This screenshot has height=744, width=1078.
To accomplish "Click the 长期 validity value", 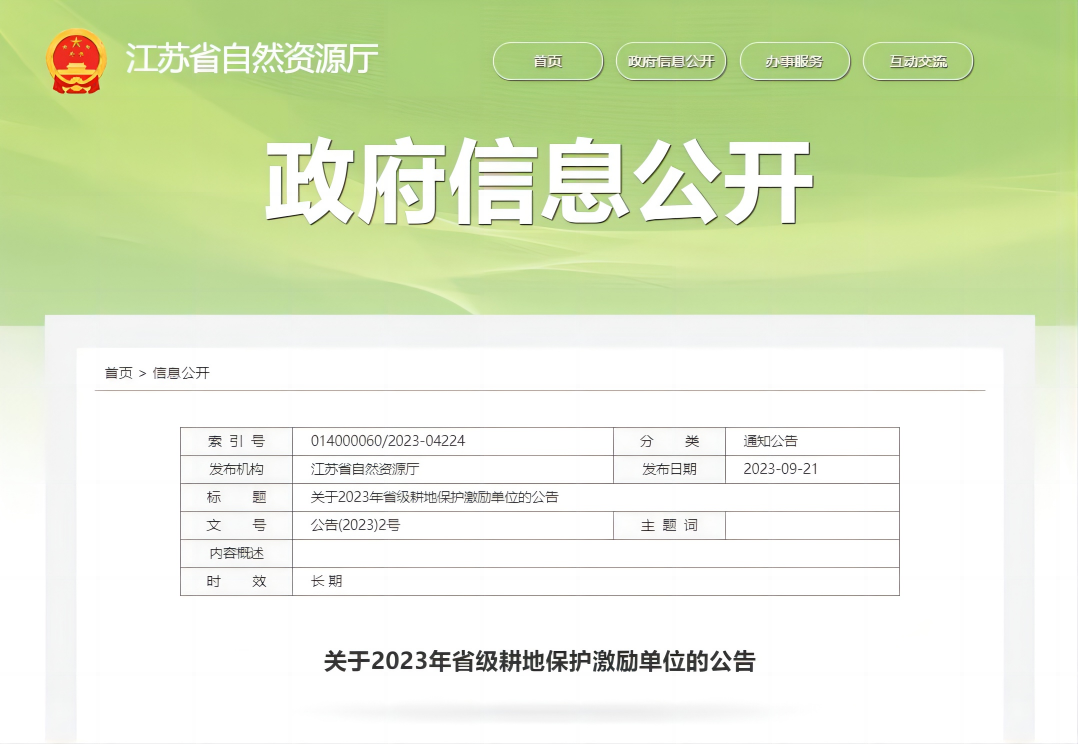I will tap(327, 581).
